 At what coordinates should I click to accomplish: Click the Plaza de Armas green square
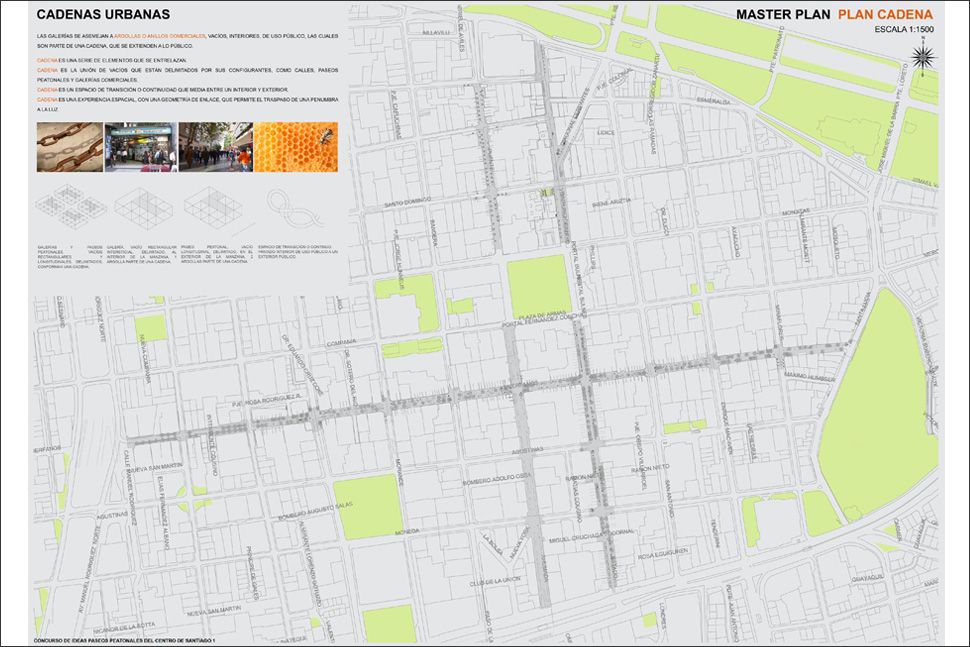538,285
